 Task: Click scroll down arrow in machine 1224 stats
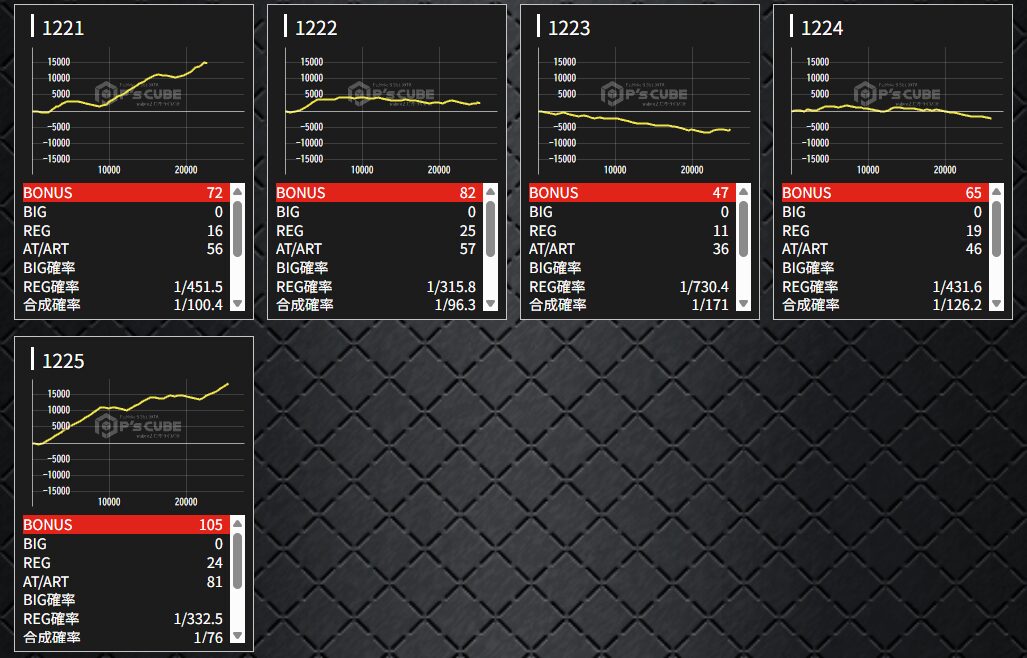tap(996, 304)
